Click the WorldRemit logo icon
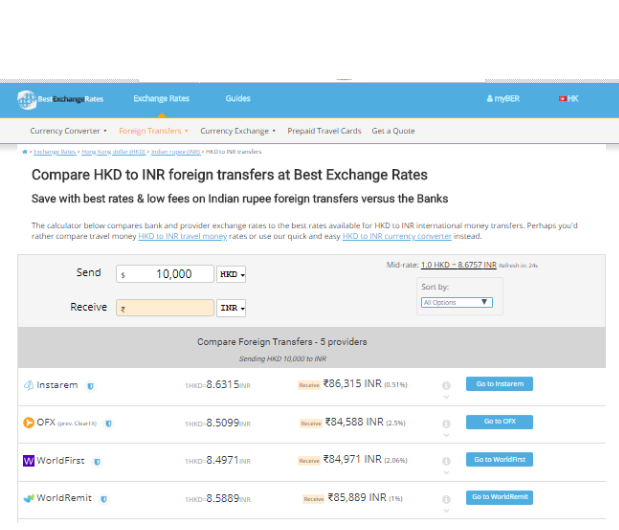 (28, 498)
